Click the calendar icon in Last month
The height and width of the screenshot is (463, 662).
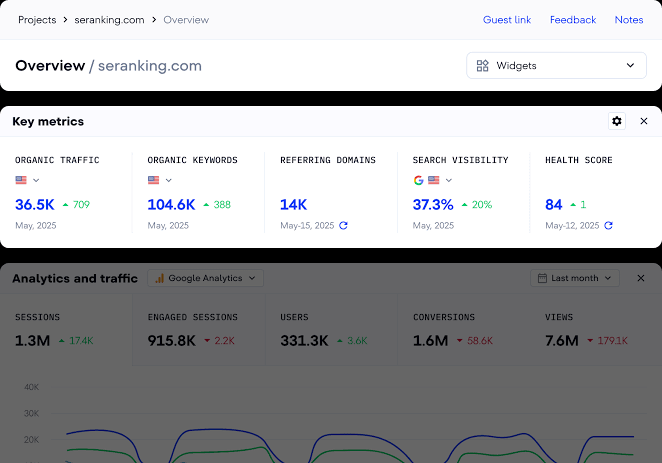[x=542, y=278]
